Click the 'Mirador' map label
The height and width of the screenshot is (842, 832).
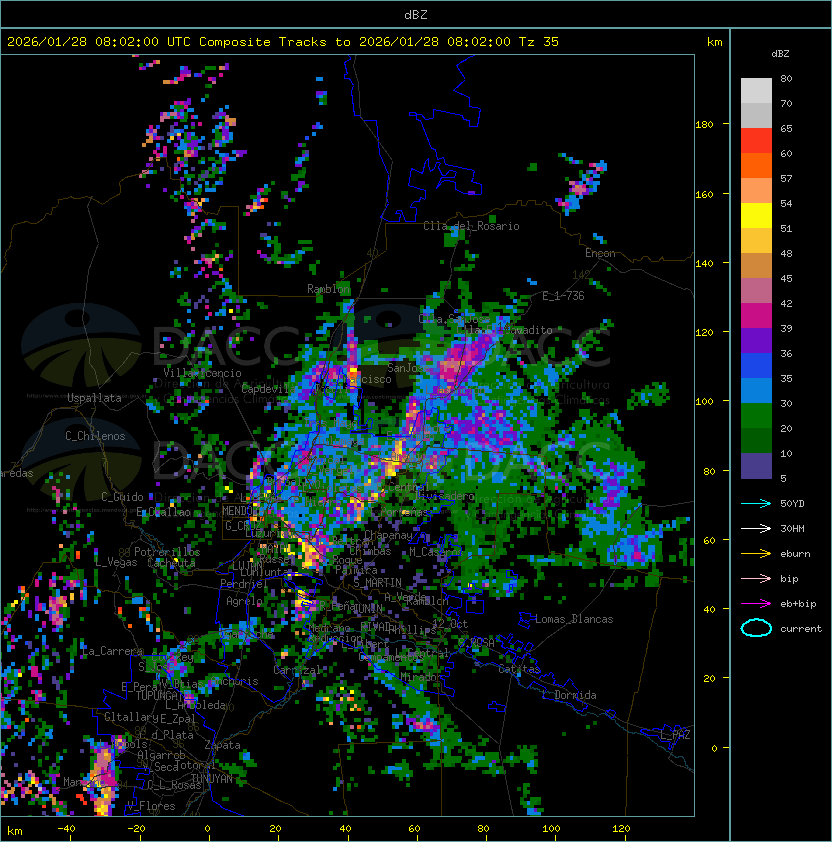click(422, 677)
